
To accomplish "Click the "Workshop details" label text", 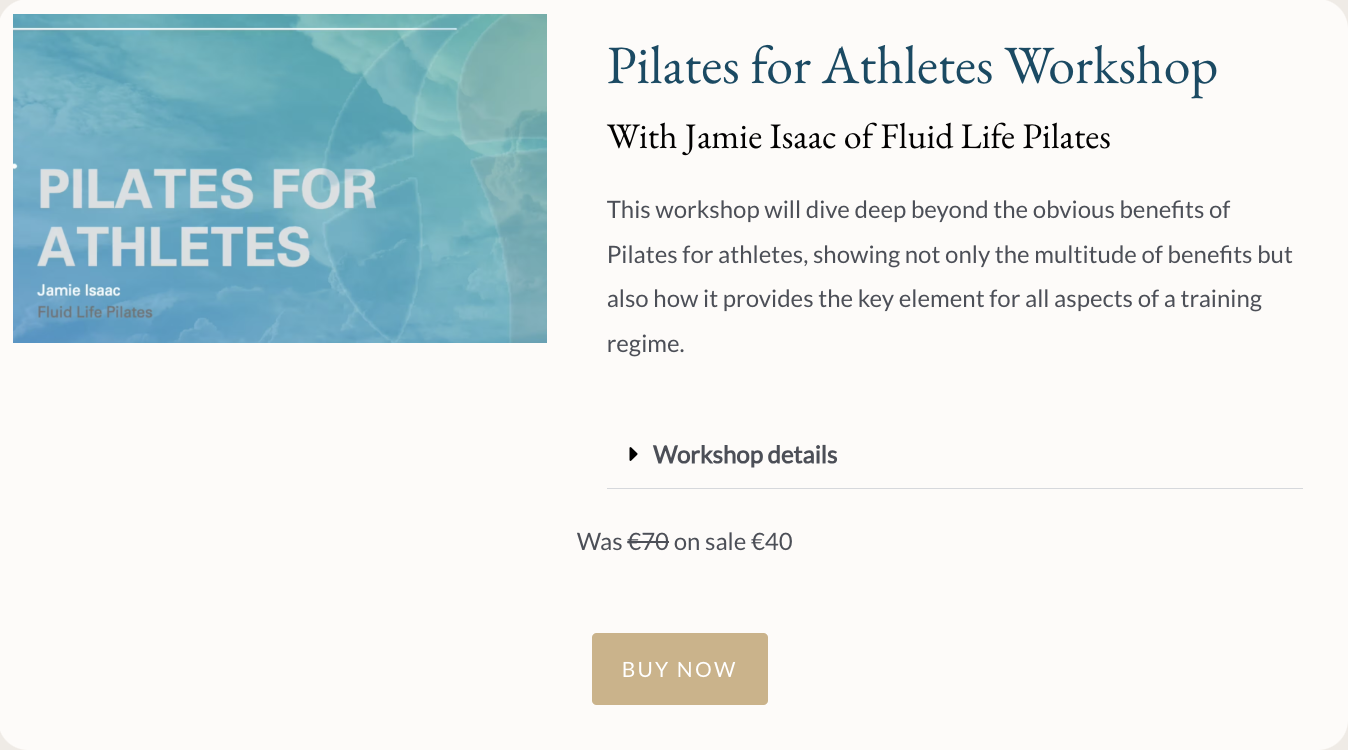I will 745,455.
